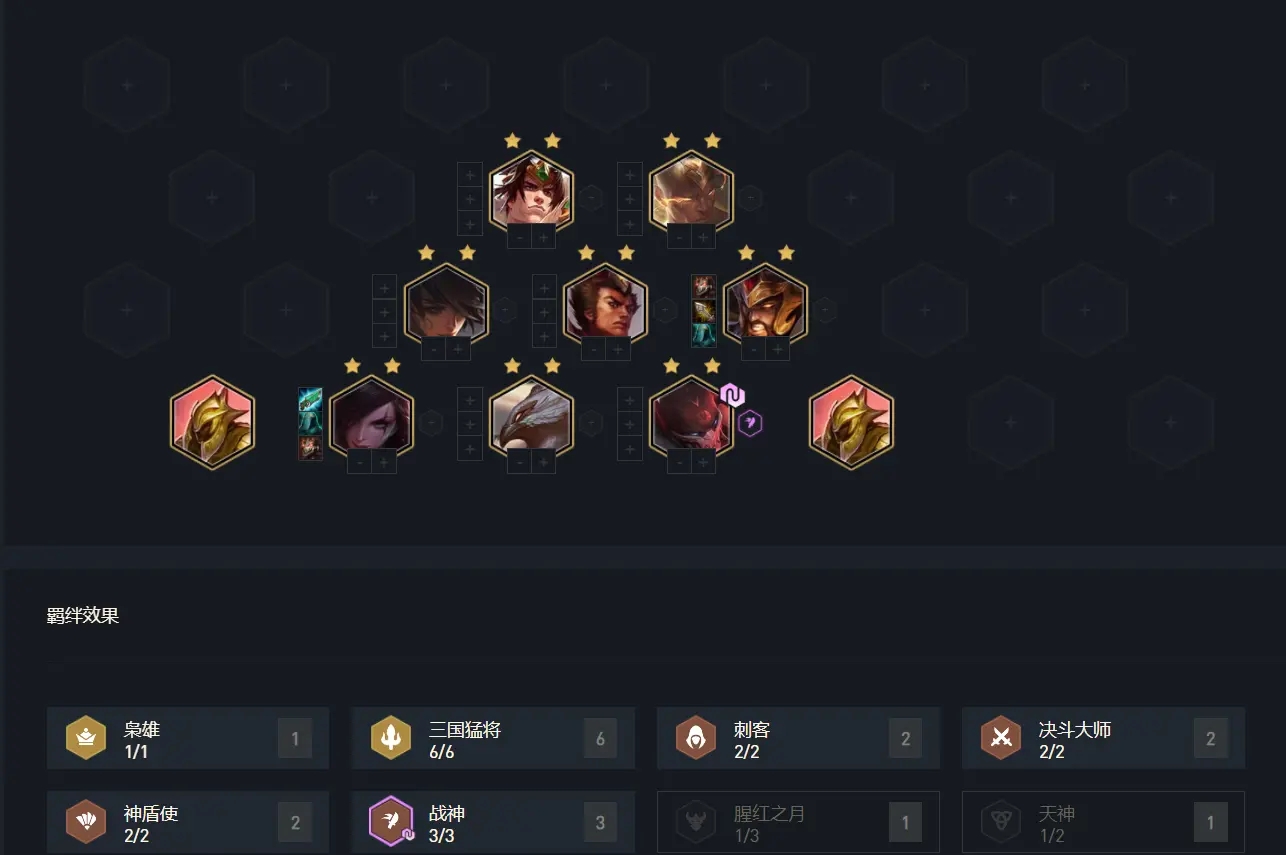Click the 枭雄 crown trait icon
This screenshot has height=855, width=1286.
(86, 739)
